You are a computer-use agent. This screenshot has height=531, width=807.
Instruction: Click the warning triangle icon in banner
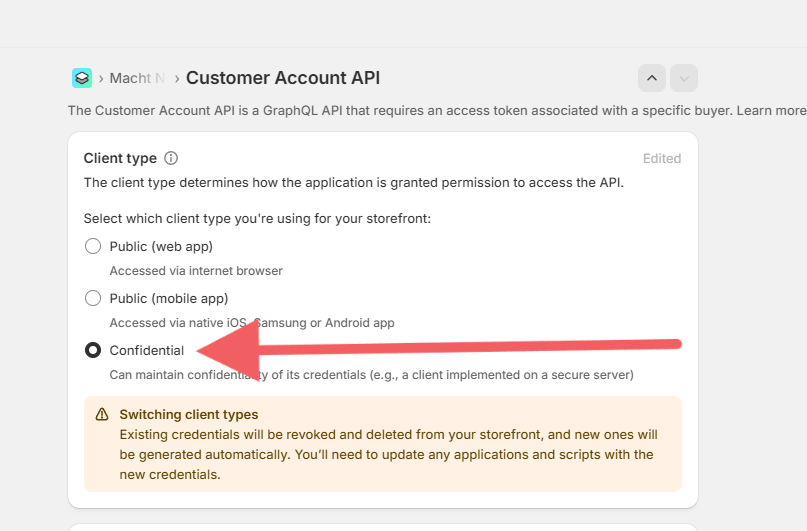coord(102,415)
